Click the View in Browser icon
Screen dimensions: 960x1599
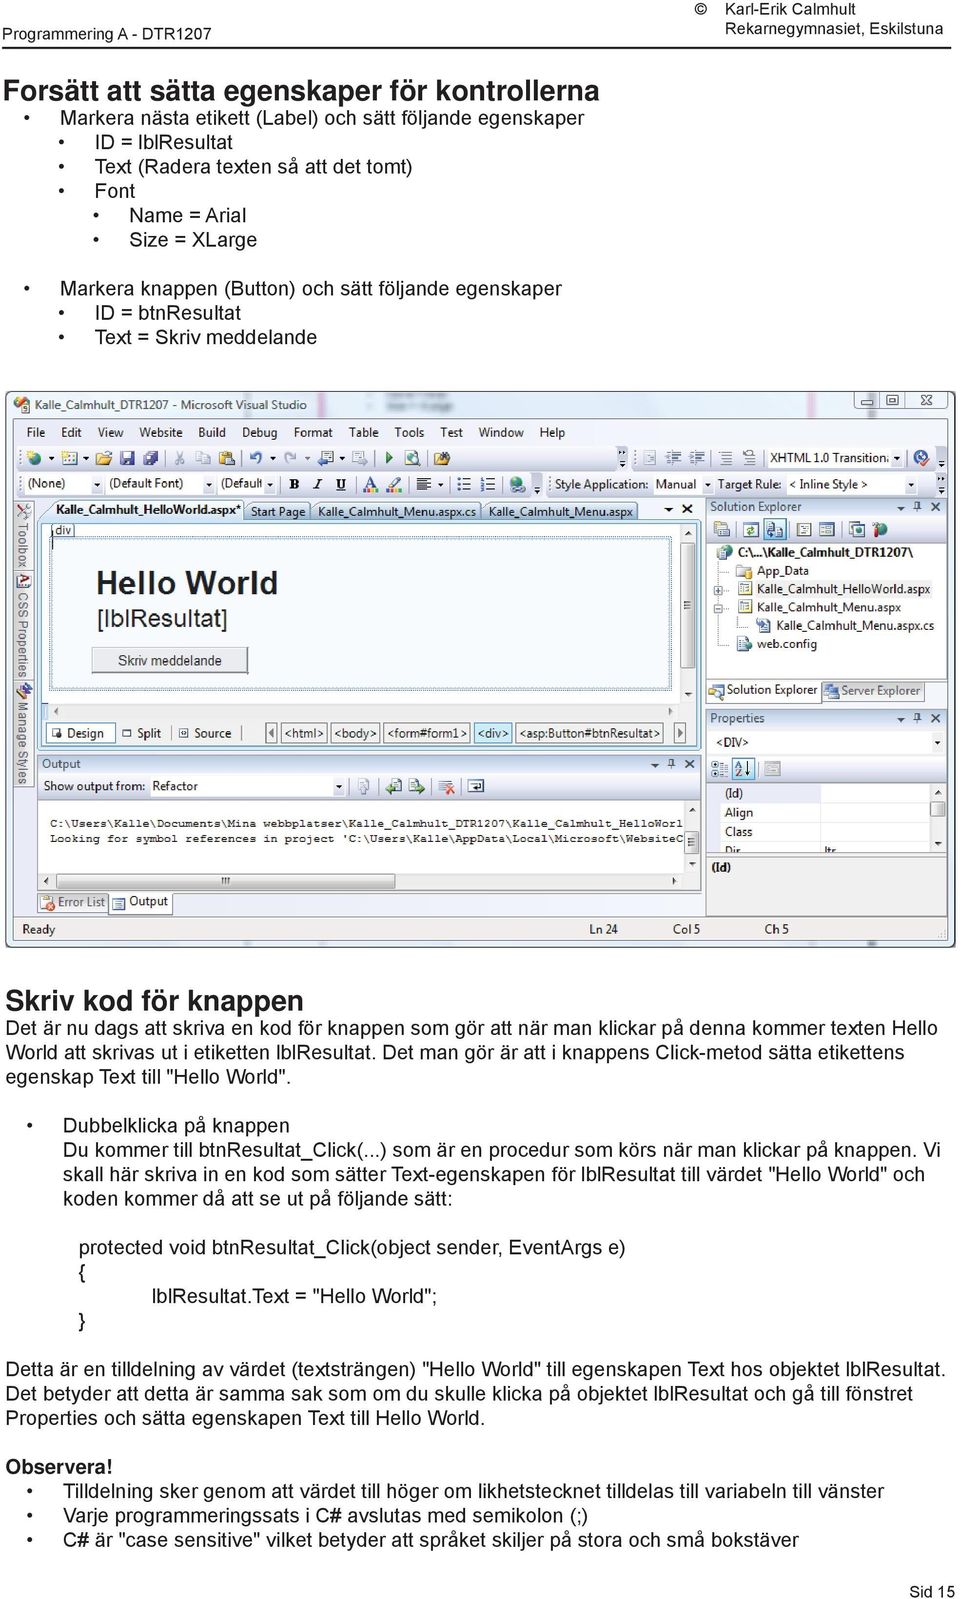tap(412, 458)
